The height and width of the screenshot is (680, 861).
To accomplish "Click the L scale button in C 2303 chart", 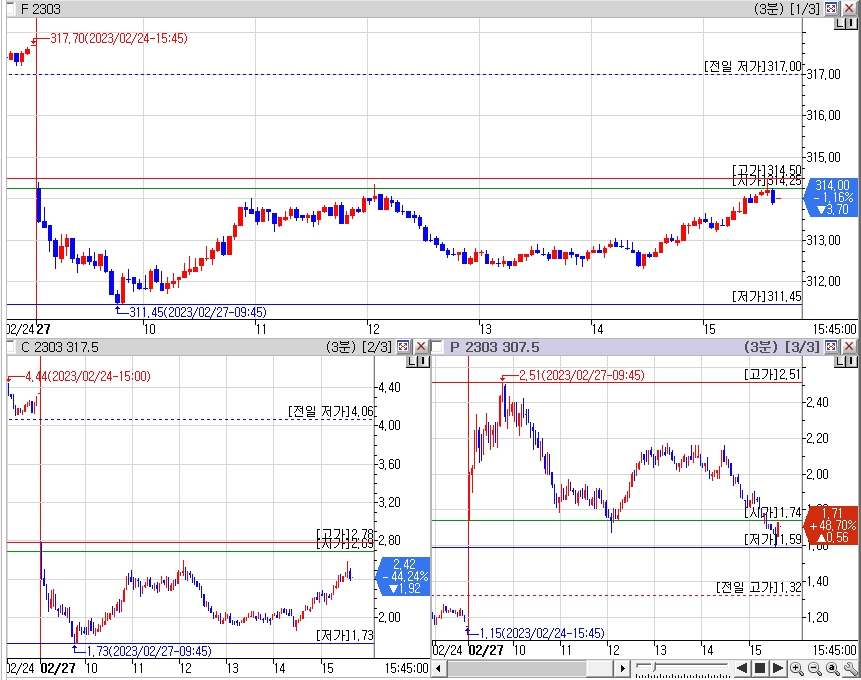I will coord(412,361).
